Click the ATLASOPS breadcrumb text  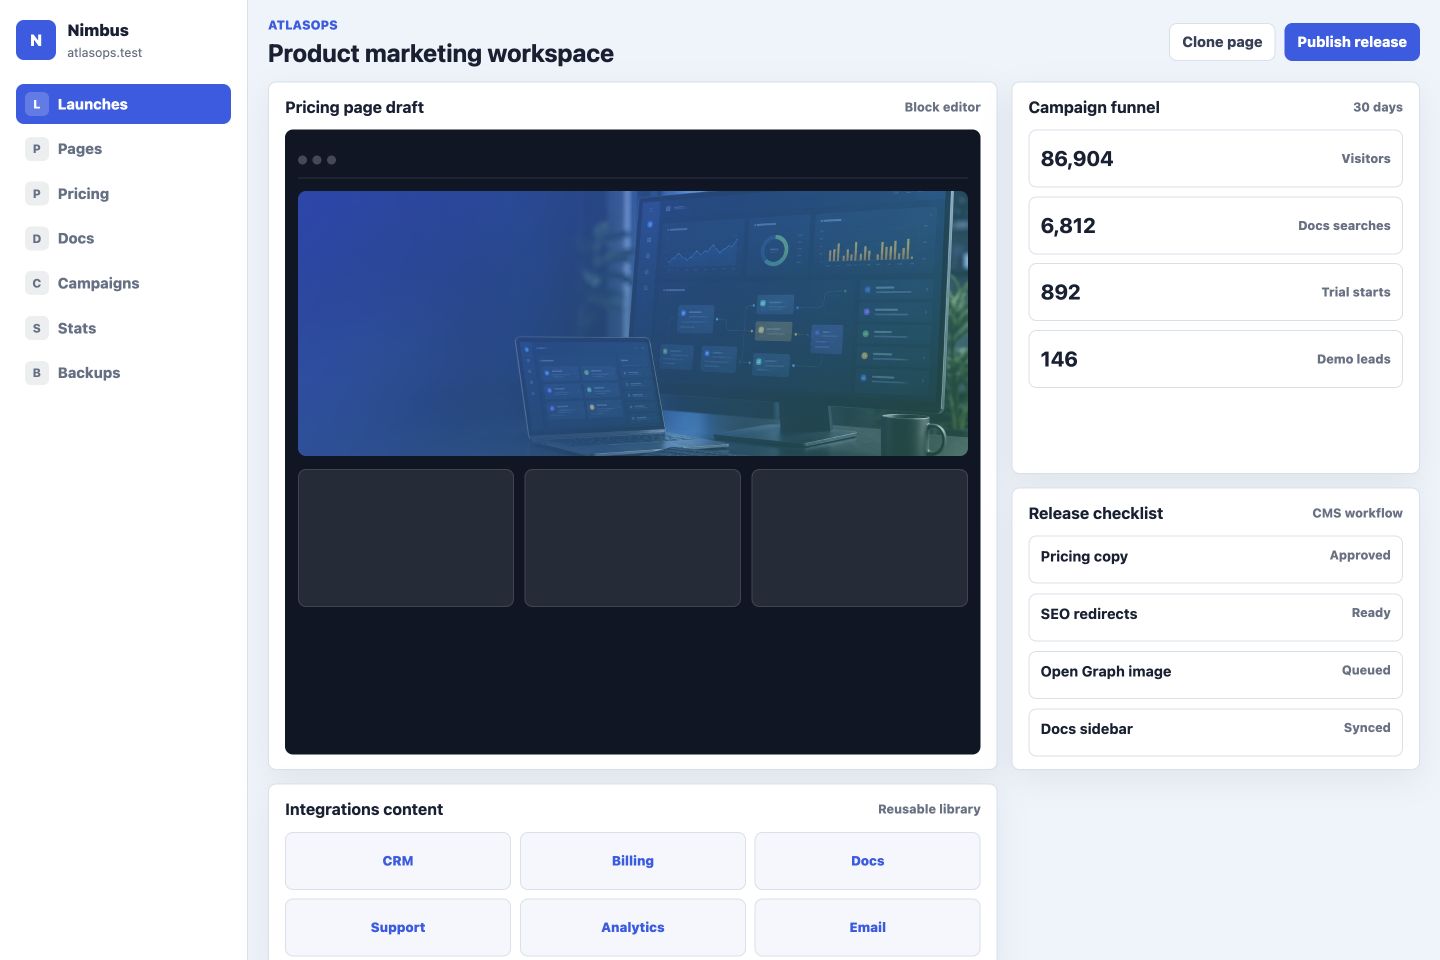[x=303, y=25]
